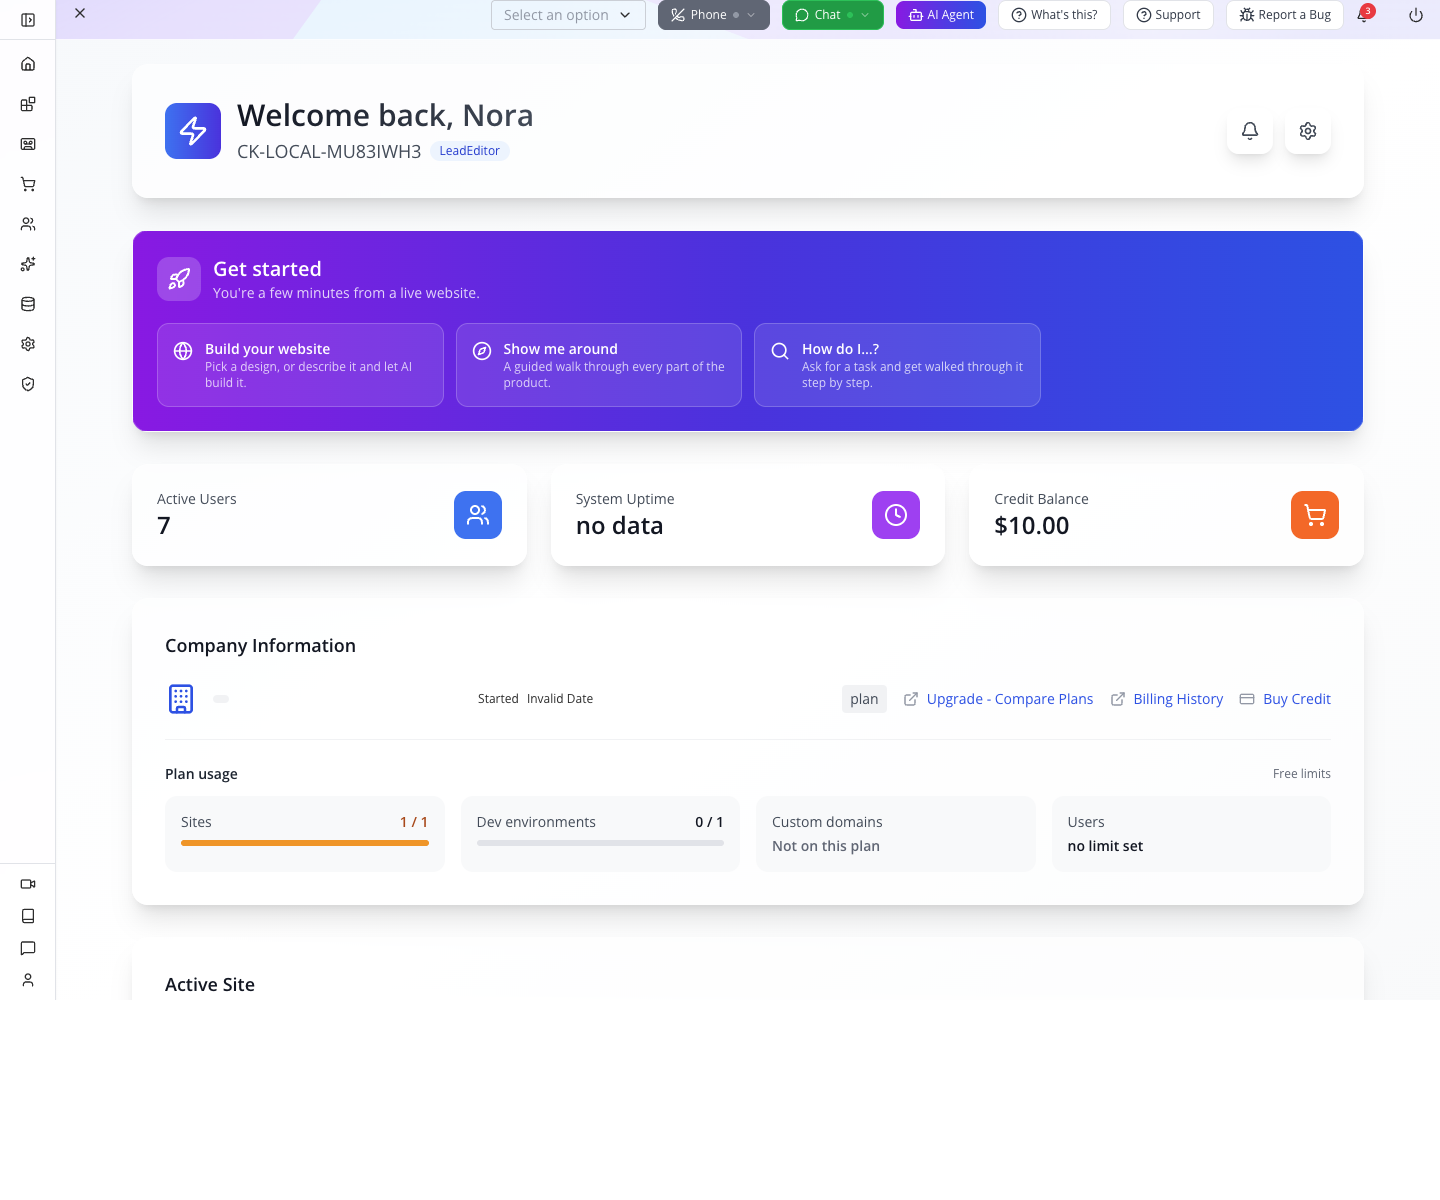Open the Support button
This screenshot has height=1200, width=1440.
(1168, 15)
